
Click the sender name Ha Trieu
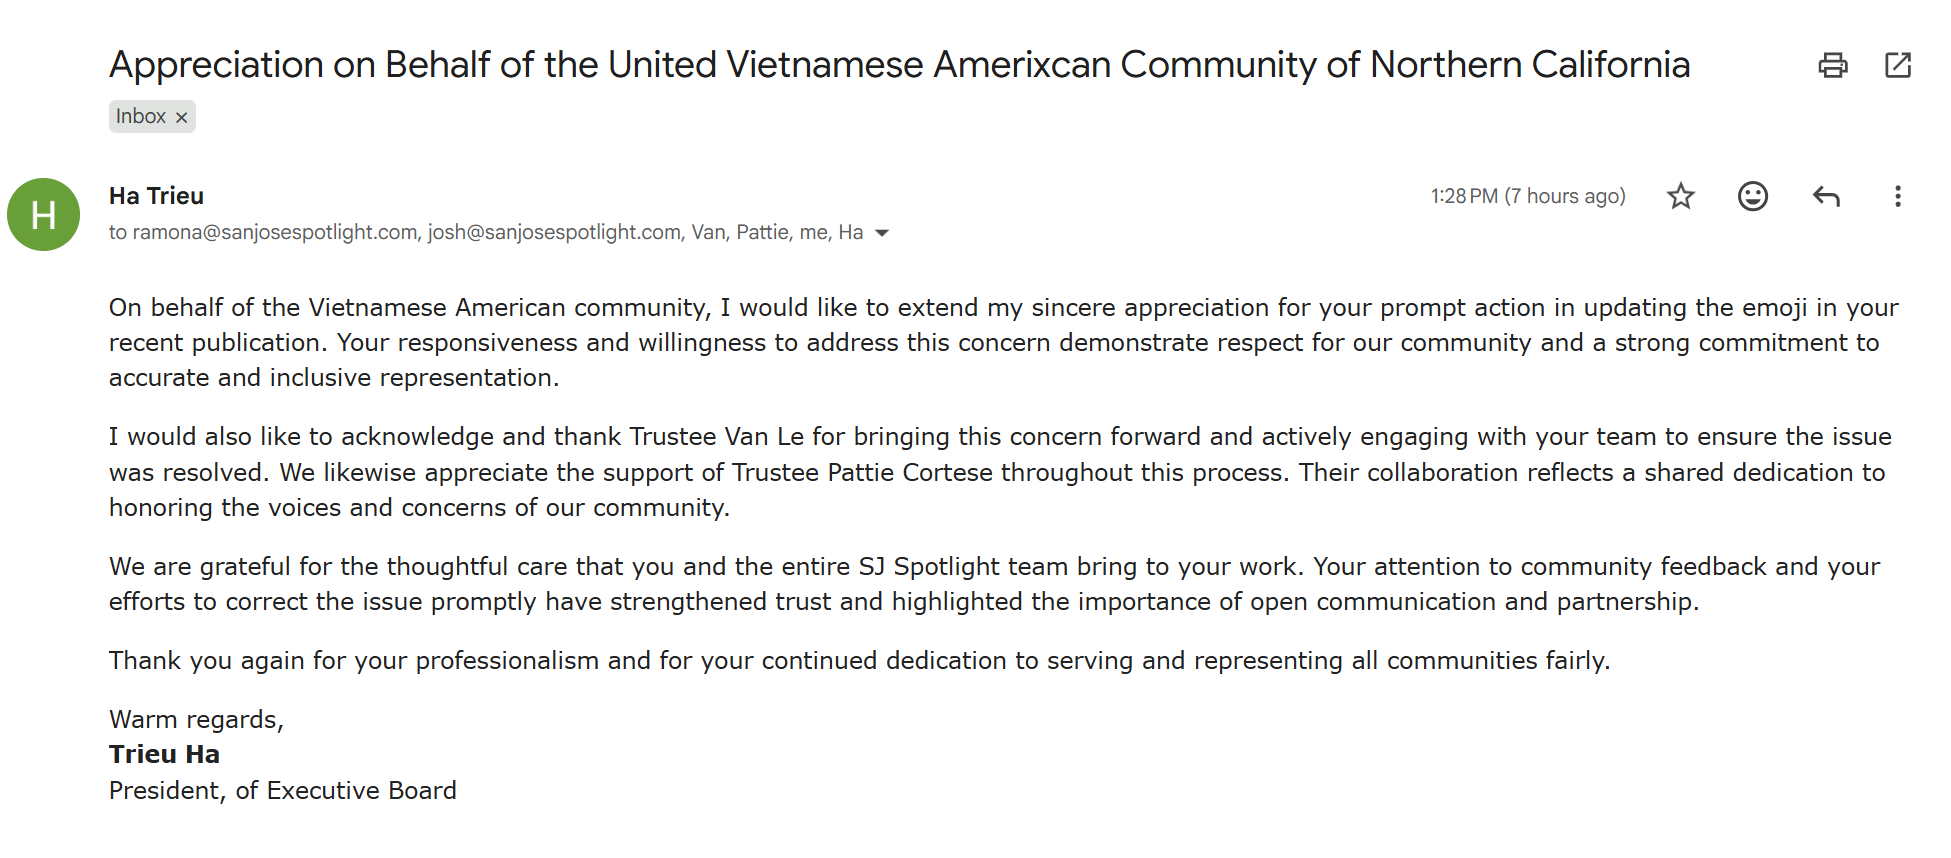(x=156, y=196)
